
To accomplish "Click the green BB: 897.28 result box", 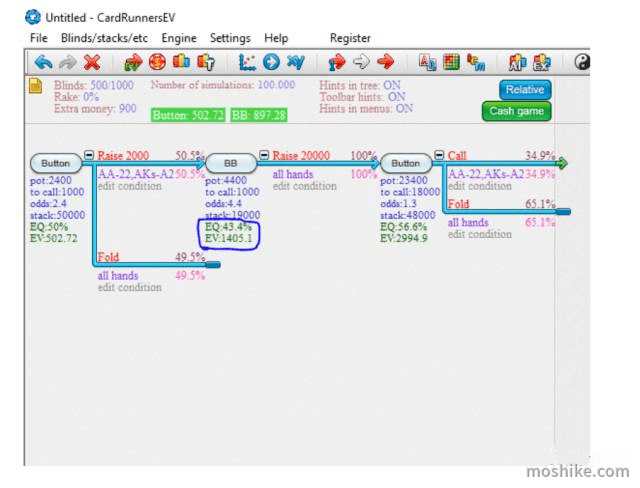I will click(259, 115).
